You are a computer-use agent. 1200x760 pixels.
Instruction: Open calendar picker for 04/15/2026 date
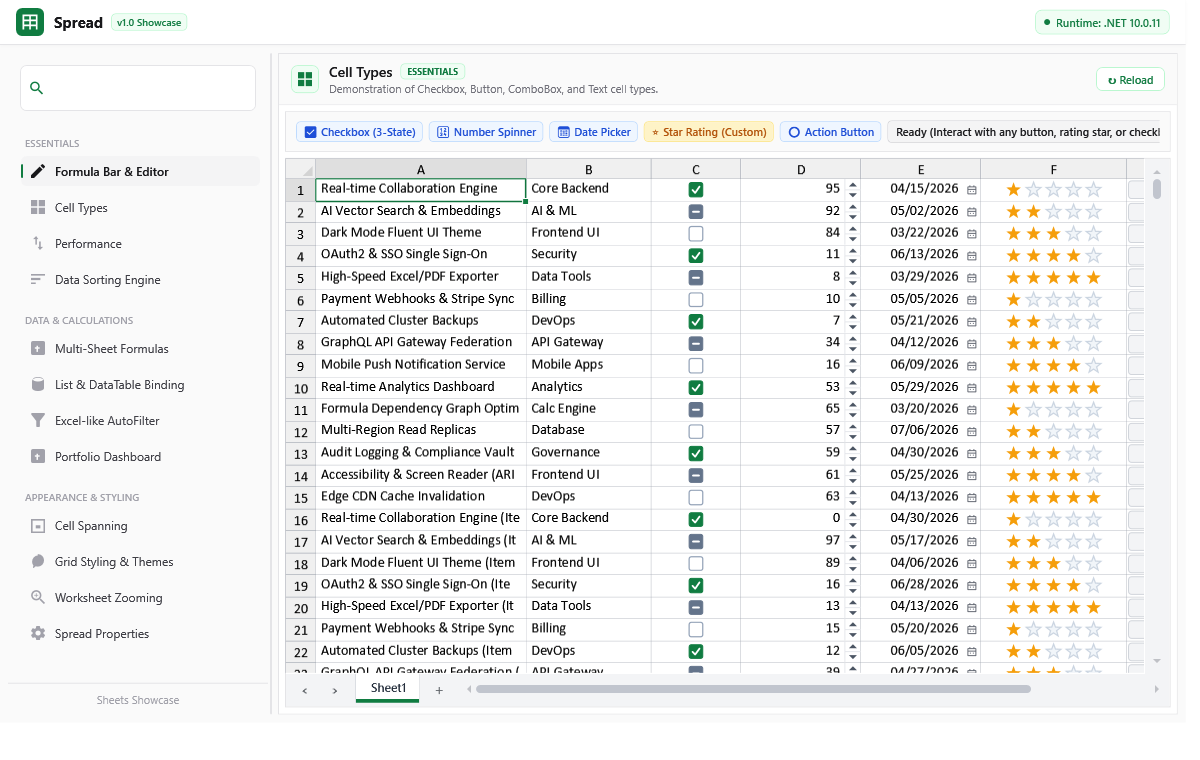[x=972, y=189]
